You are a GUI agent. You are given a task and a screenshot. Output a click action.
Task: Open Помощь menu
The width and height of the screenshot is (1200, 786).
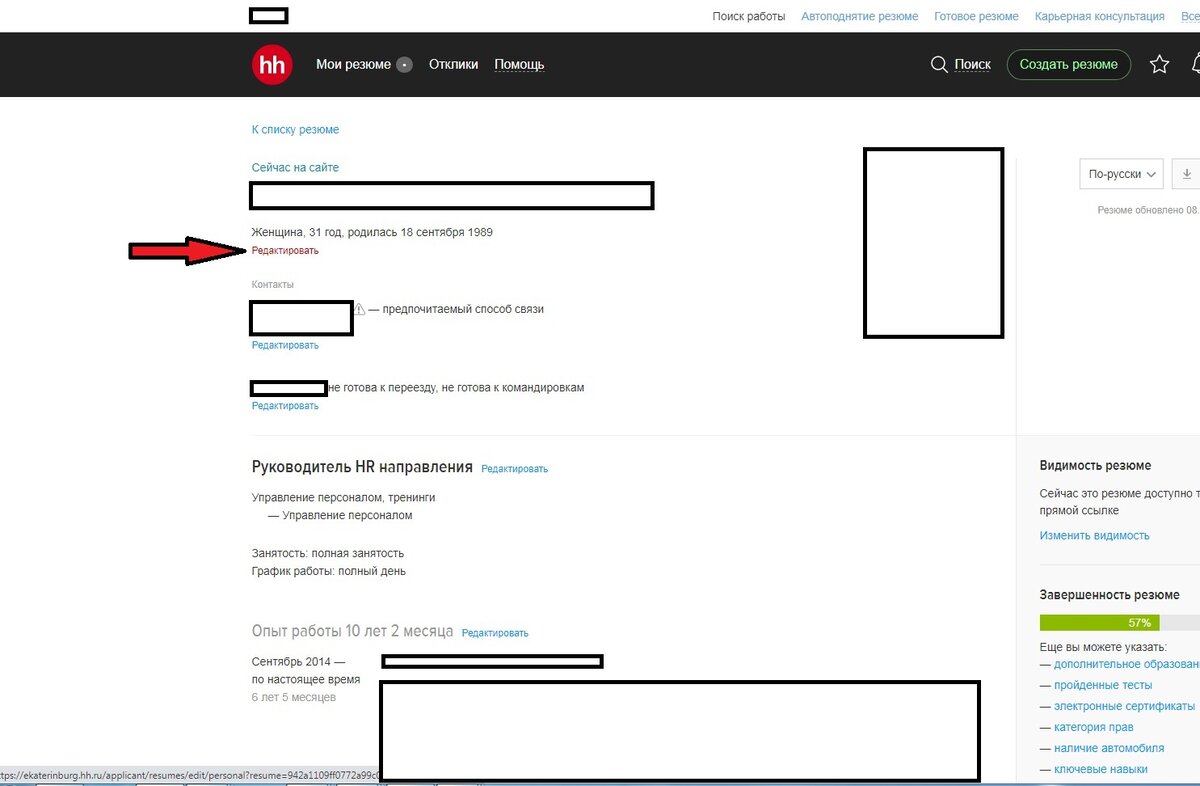click(519, 65)
